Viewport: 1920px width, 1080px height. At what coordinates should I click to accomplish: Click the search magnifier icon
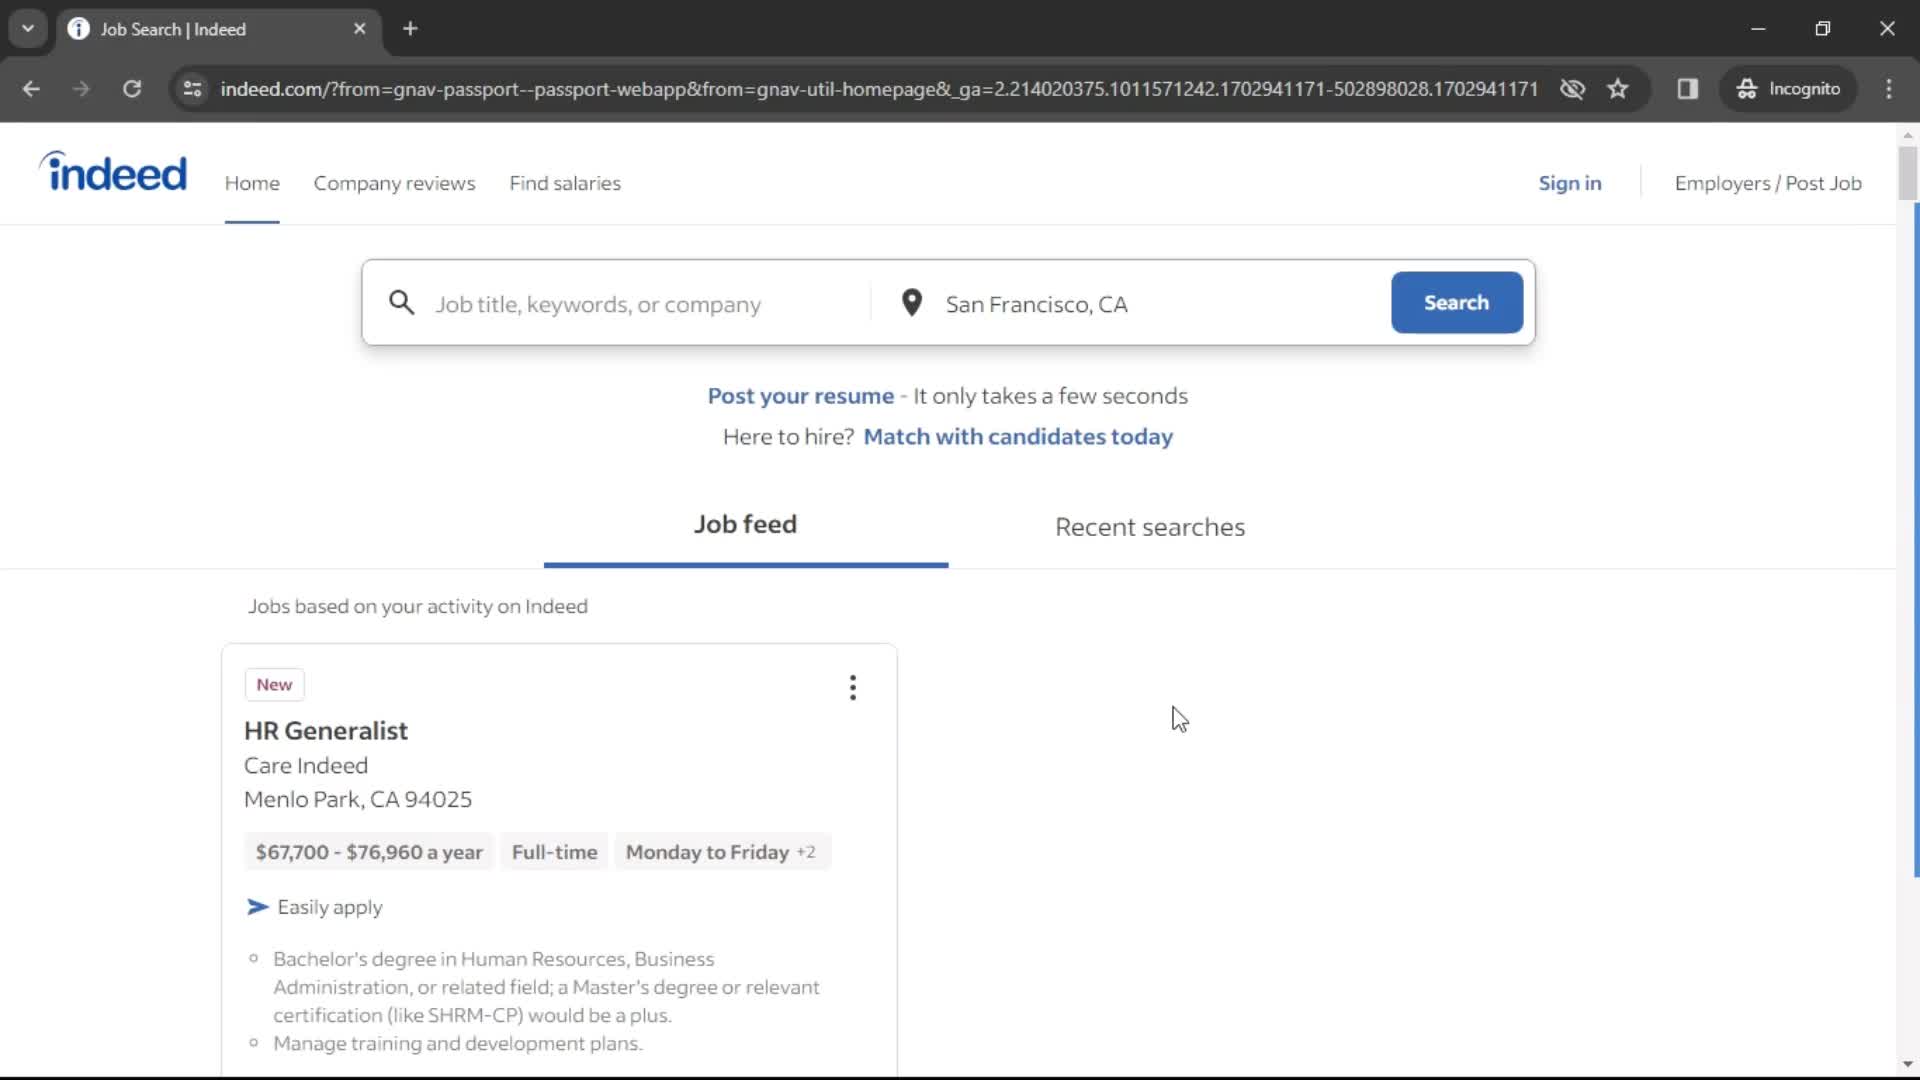coord(401,302)
